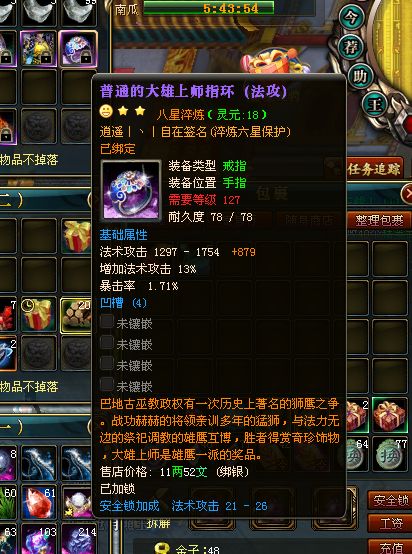Open the 工资 button
Image resolution: width=412 pixels, height=554 pixels.
(x=390, y=524)
